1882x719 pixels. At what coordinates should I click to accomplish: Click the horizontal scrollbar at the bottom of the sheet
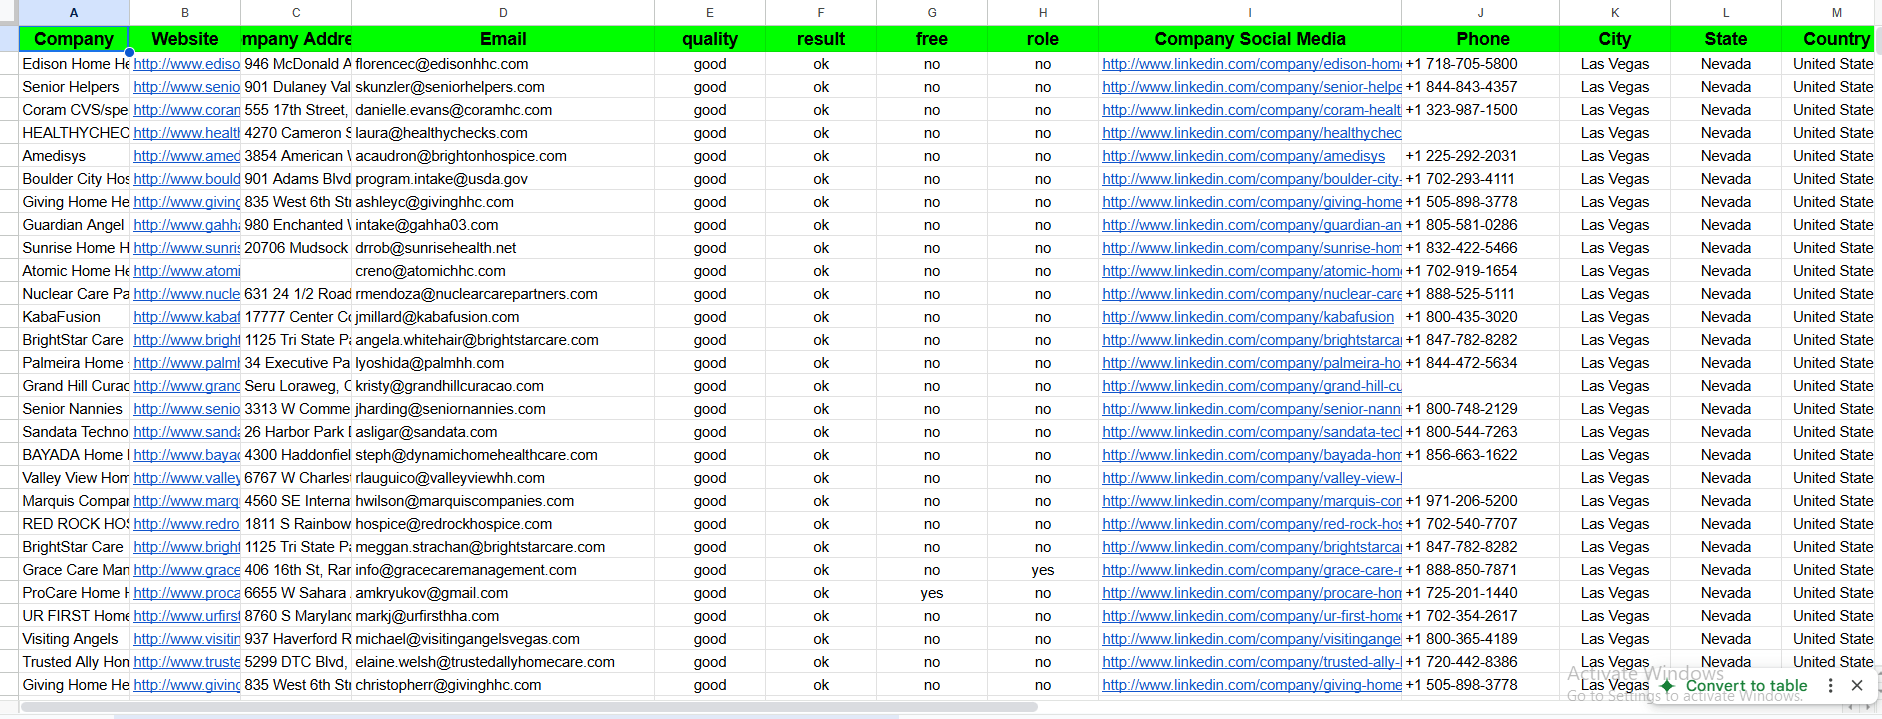tap(528, 707)
